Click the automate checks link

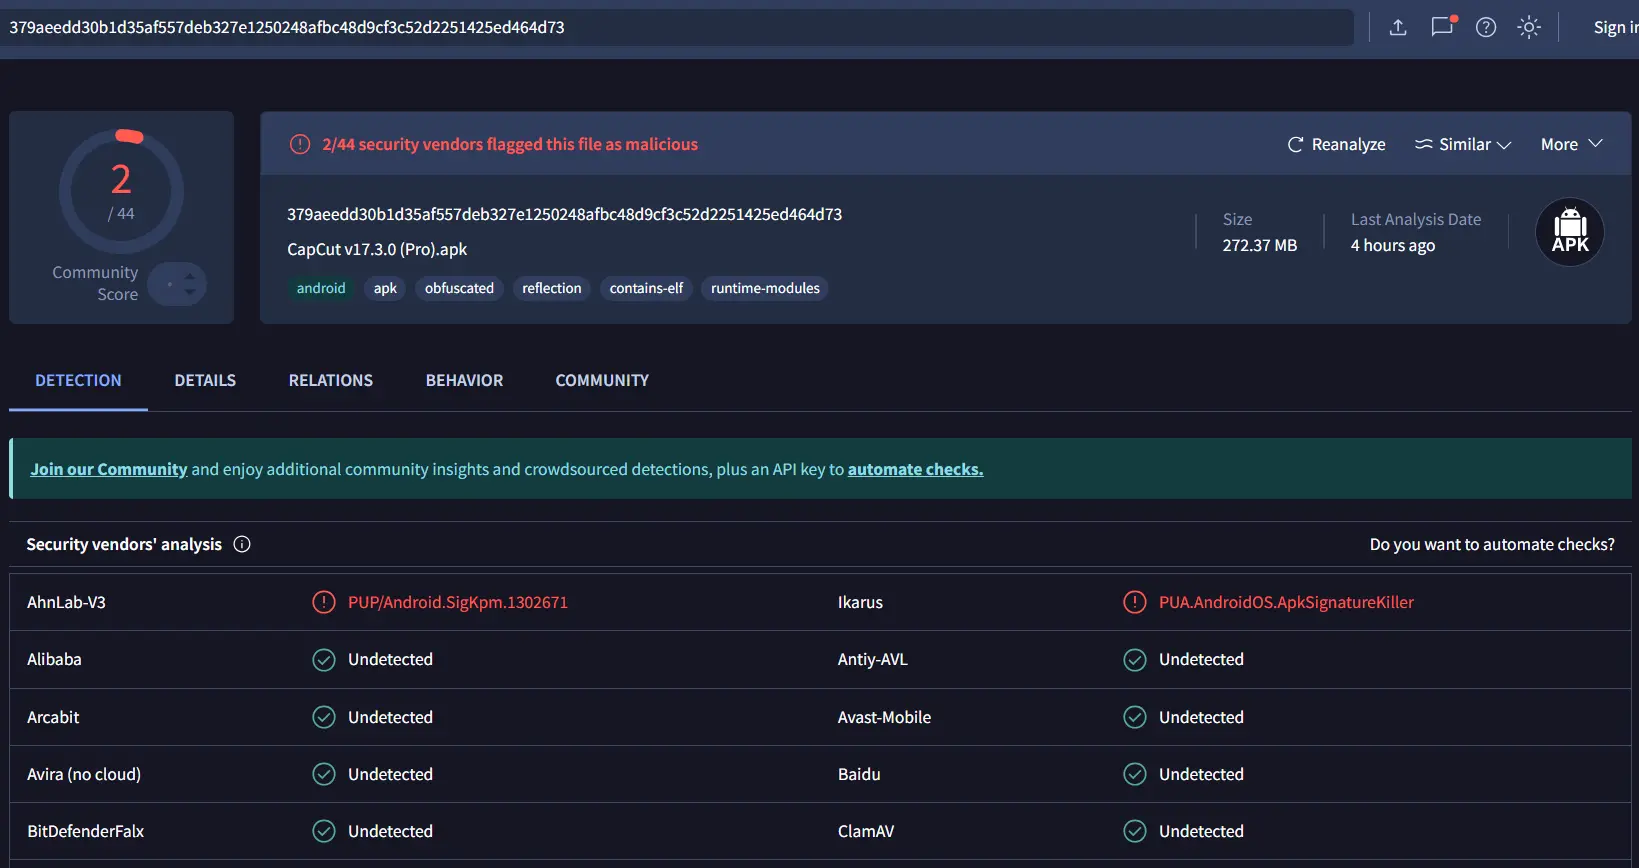pos(915,469)
